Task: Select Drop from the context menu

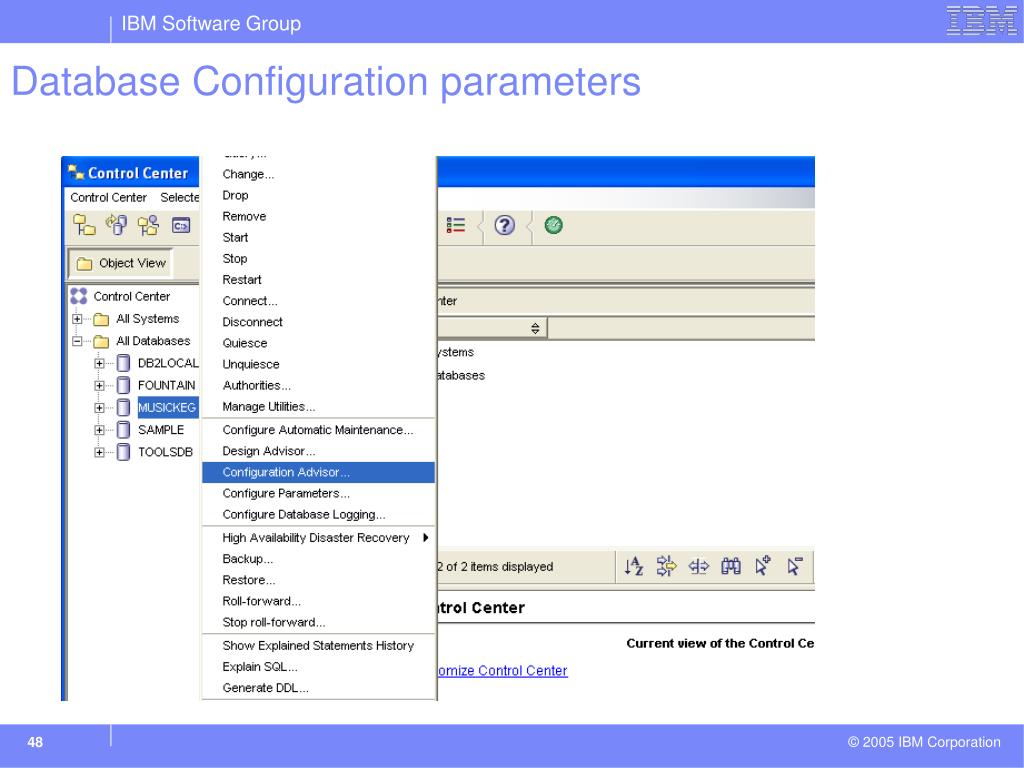Action: point(319,195)
